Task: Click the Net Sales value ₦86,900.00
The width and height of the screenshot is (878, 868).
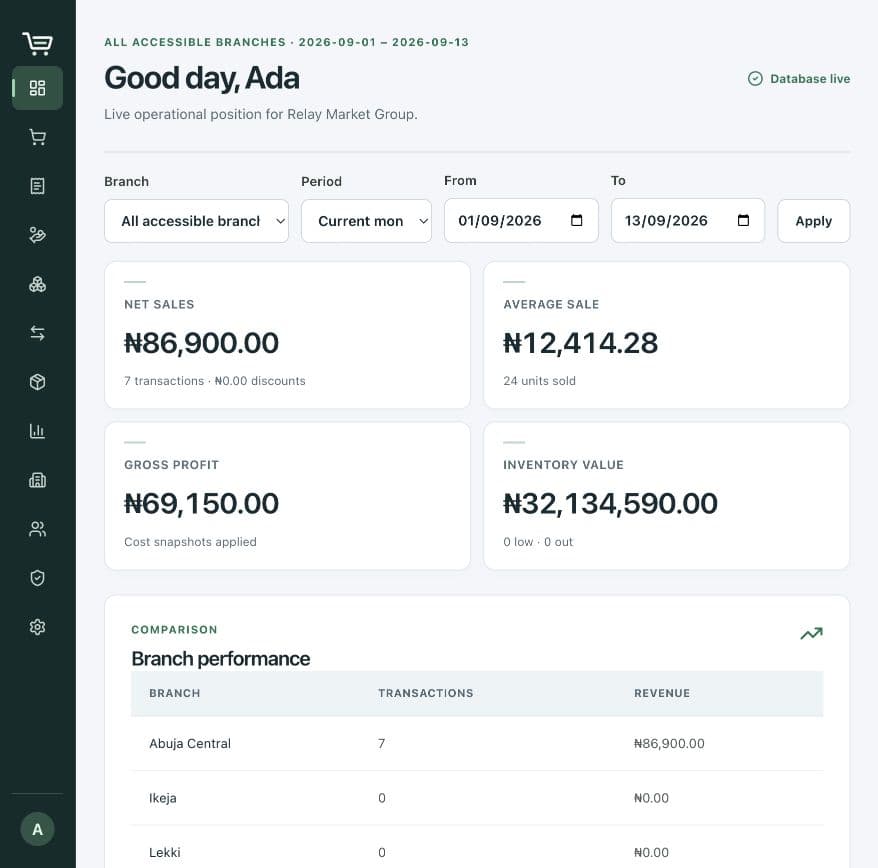Action: [202, 343]
